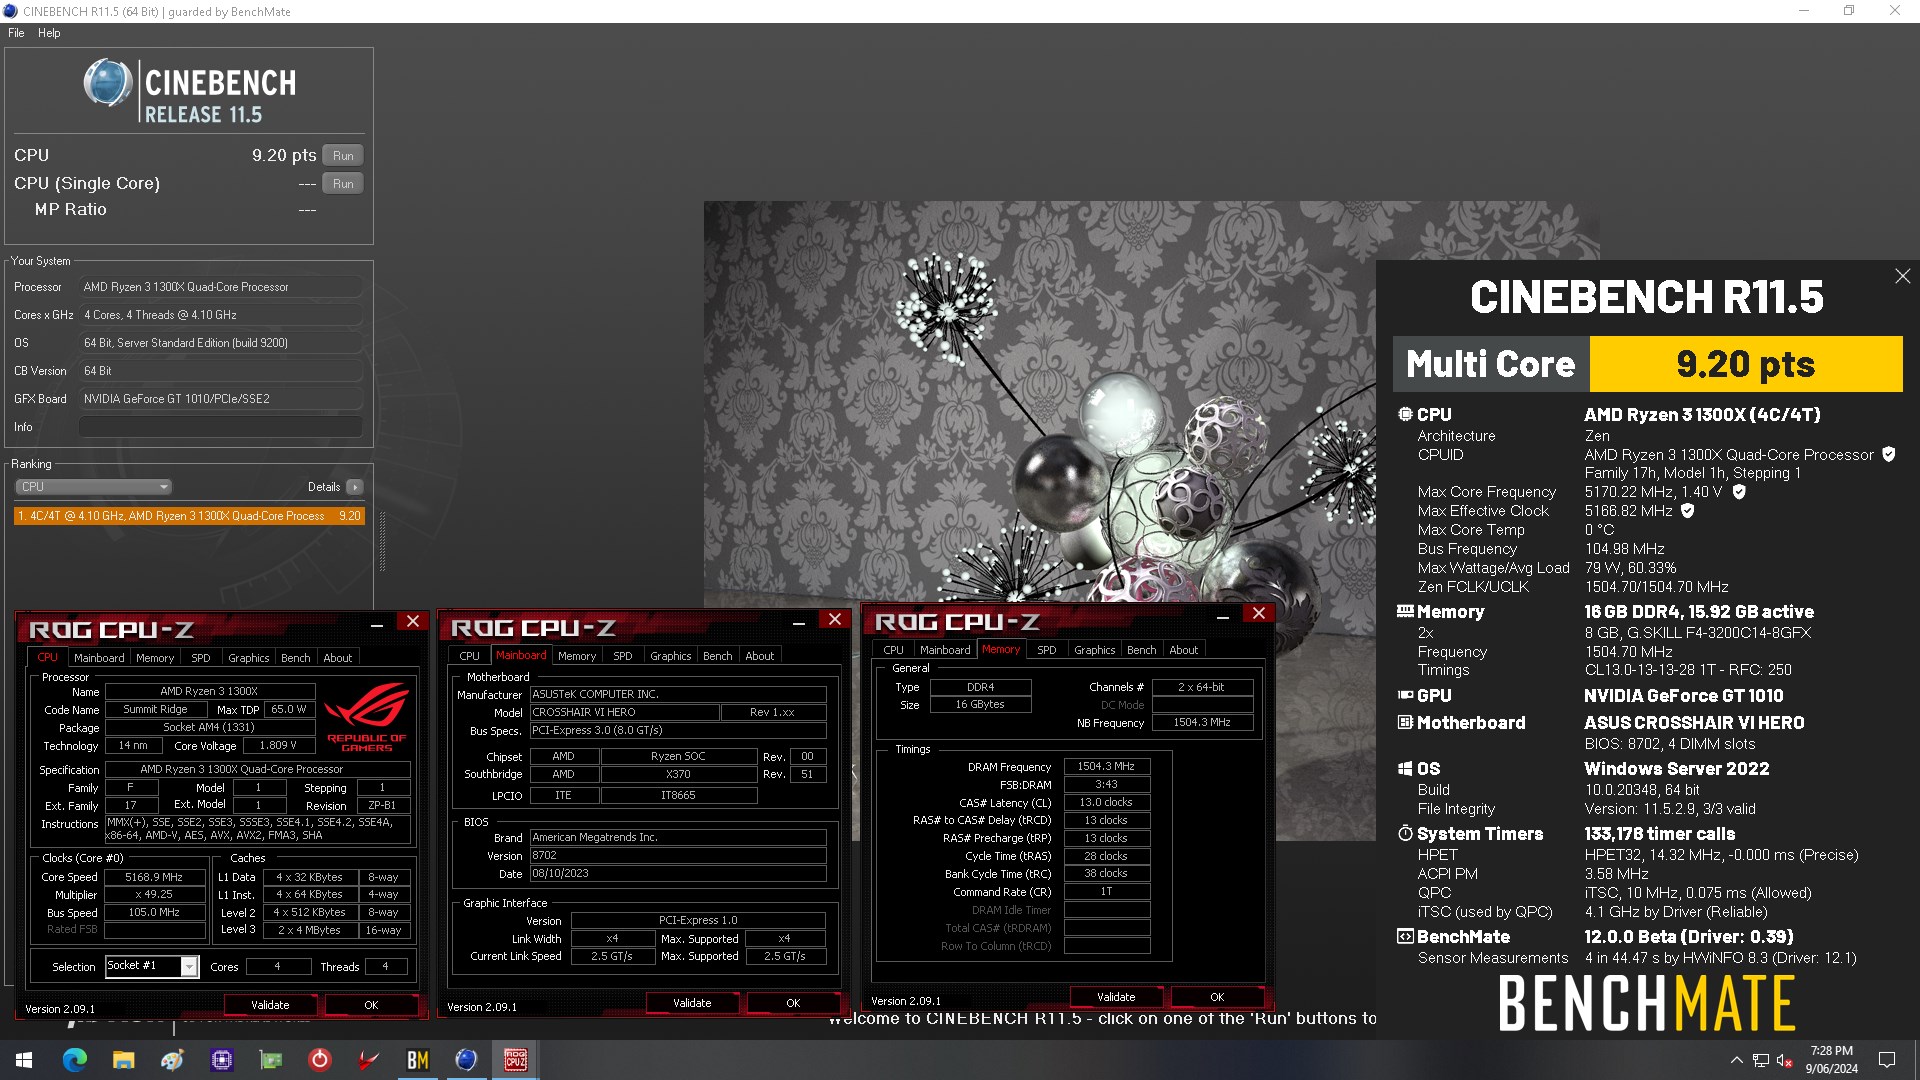Click Validate in Mainboard CPU-Z window
This screenshot has width=1920, height=1080.
point(692,1003)
